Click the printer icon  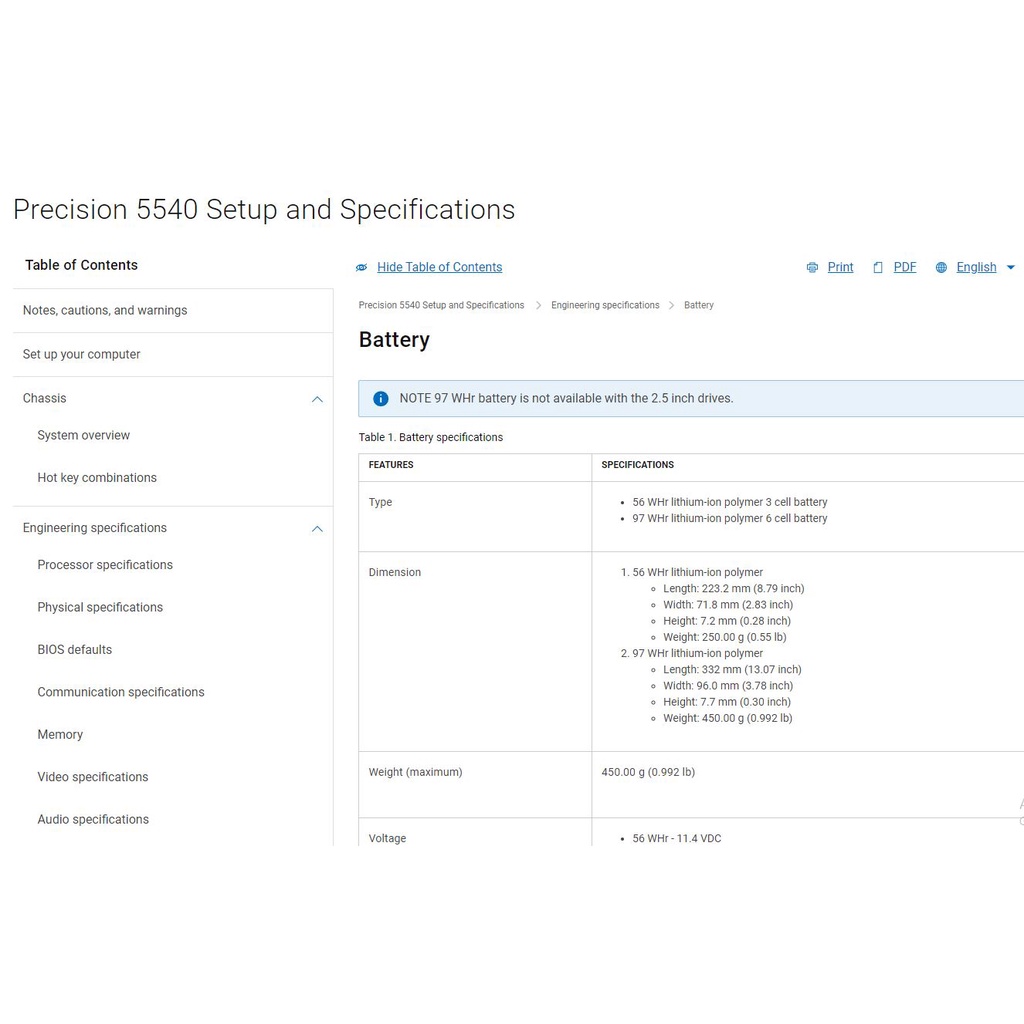click(x=812, y=268)
